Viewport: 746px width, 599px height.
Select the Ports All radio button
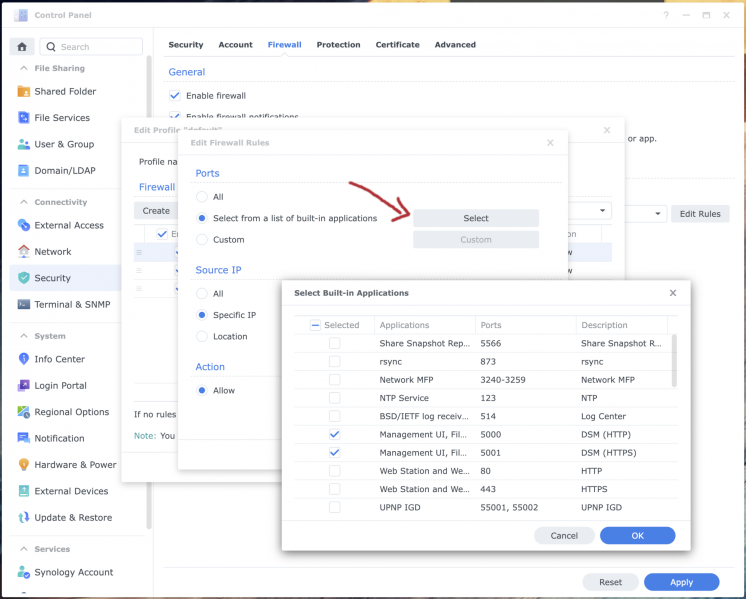click(x=202, y=196)
